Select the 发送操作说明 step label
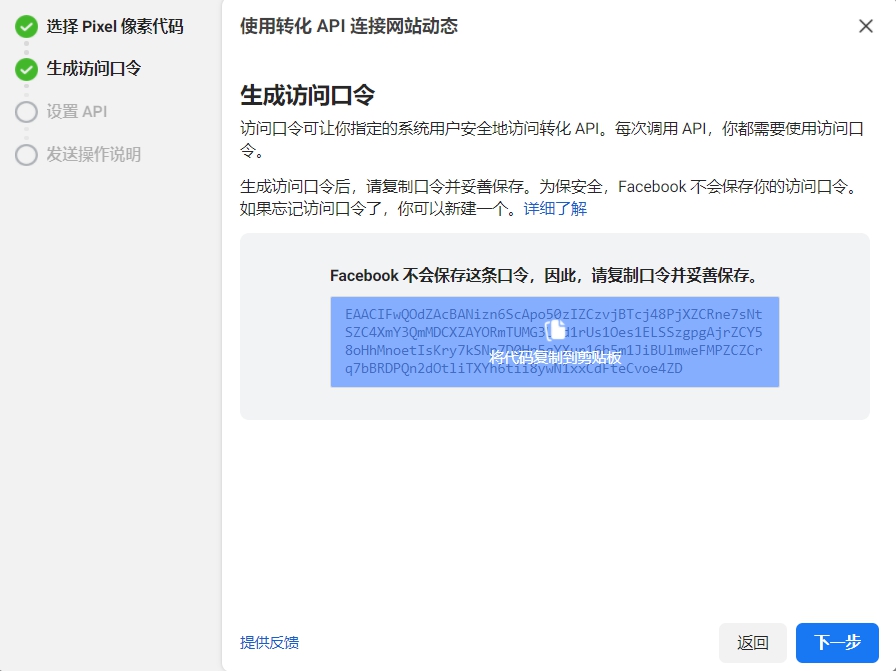The image size is (896, 671). click(x=93, y=155)
